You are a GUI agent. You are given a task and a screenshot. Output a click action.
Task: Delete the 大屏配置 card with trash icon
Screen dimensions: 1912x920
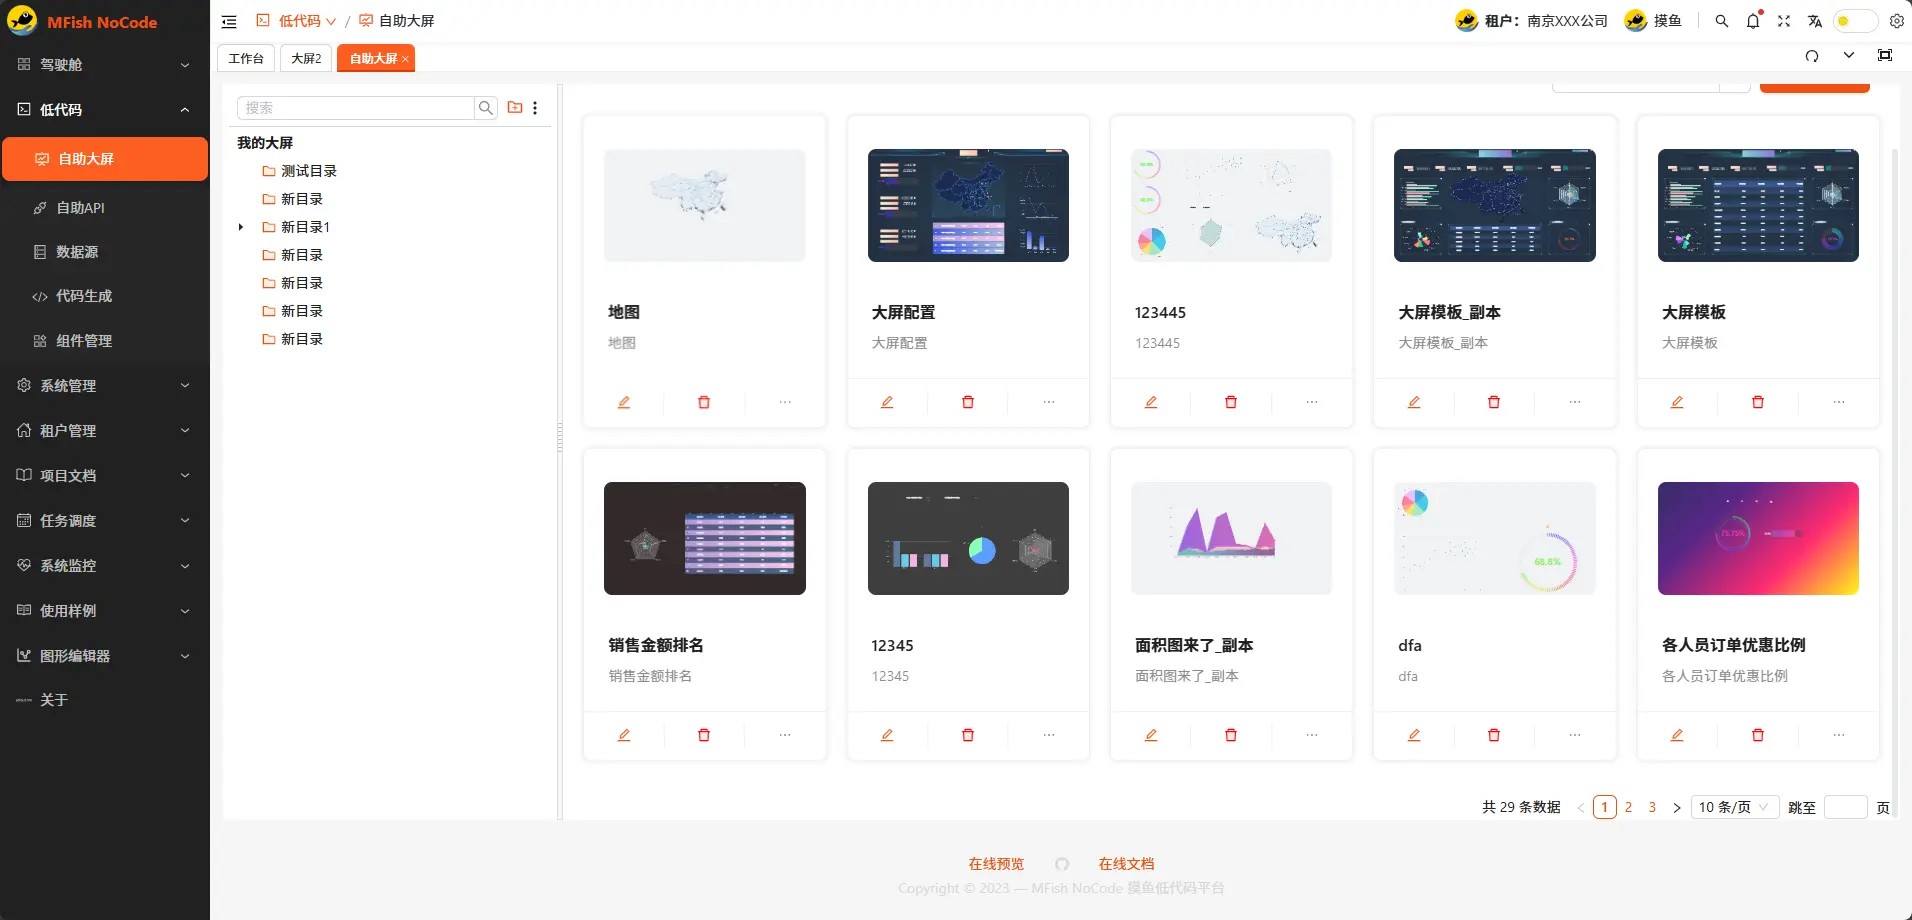967,402
